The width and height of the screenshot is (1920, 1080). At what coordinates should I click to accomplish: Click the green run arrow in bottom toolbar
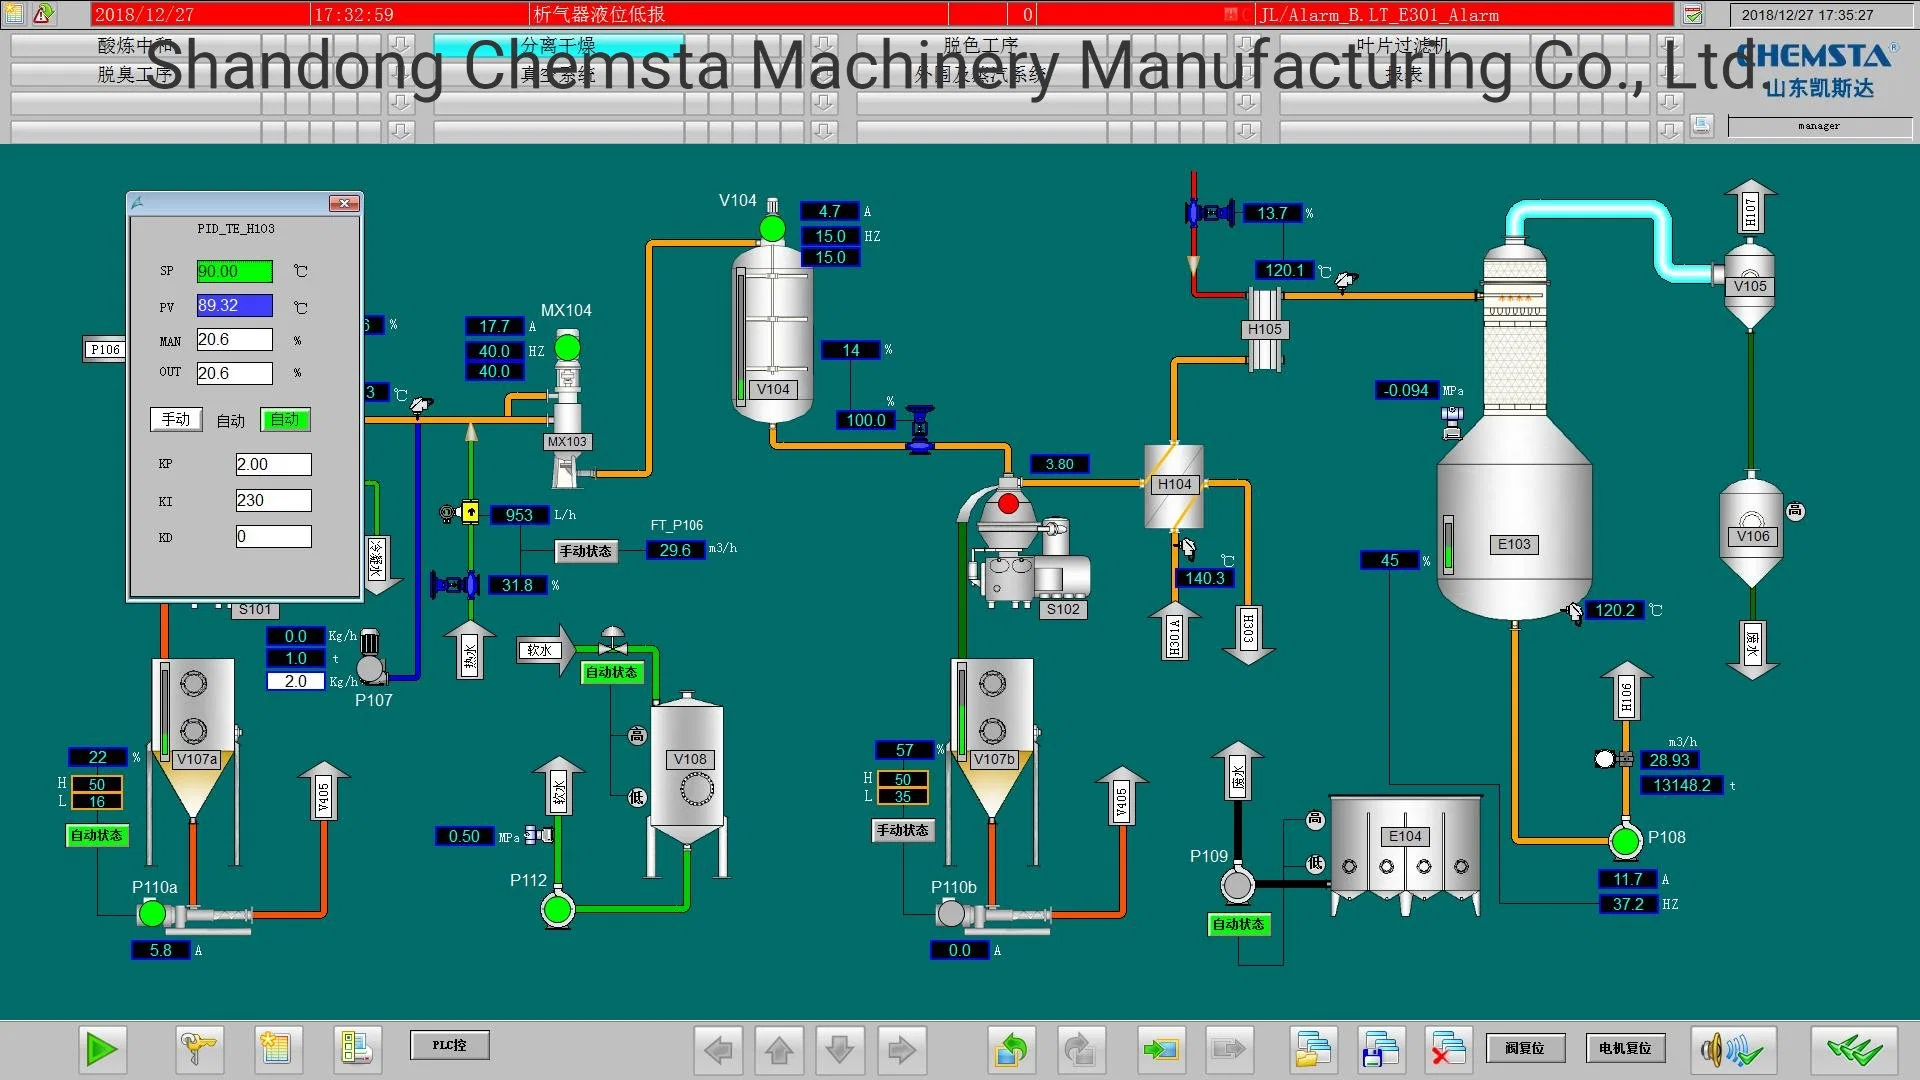point(101,1049)
